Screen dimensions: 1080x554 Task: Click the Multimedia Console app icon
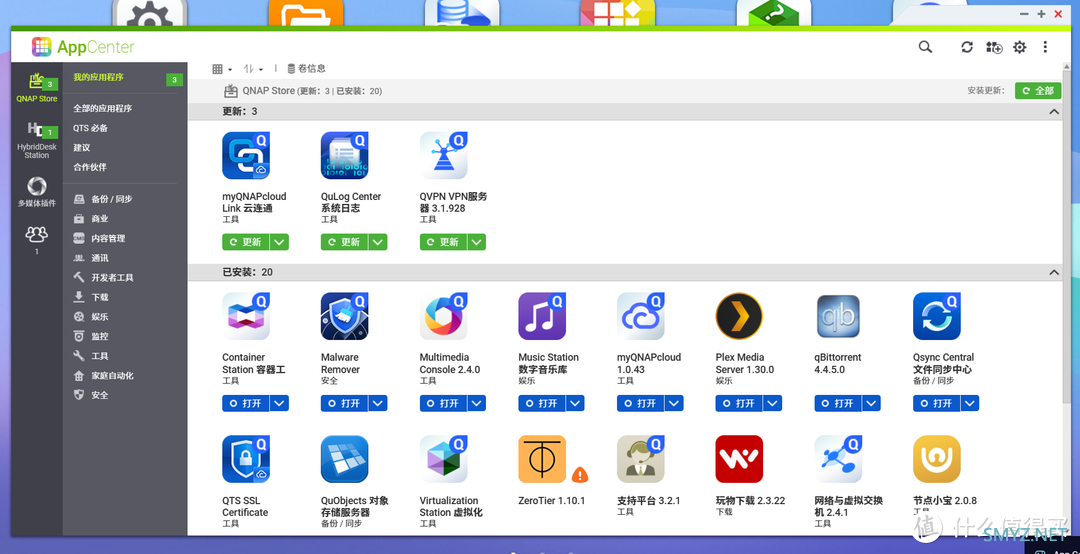pos(444,316)
